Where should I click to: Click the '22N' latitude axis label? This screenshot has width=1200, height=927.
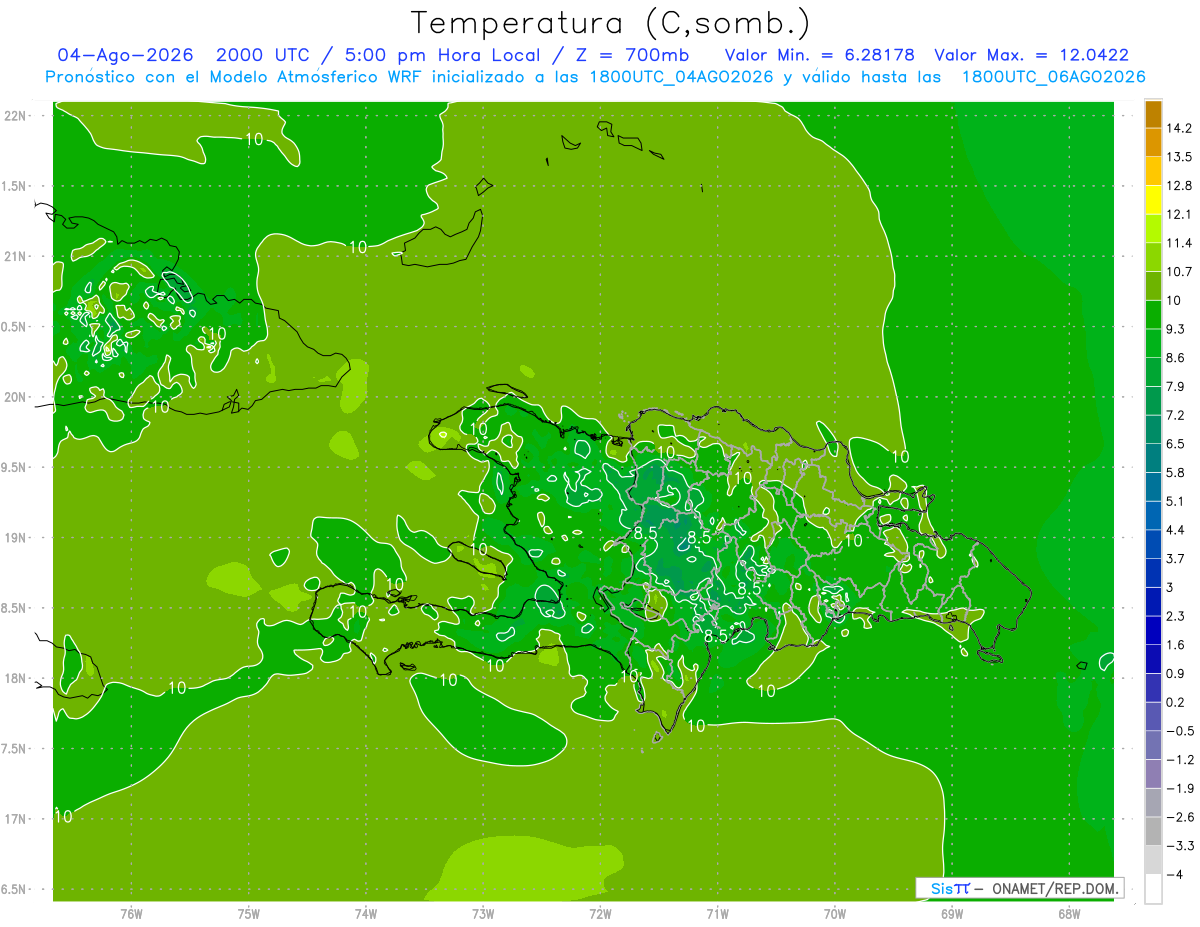15,115
